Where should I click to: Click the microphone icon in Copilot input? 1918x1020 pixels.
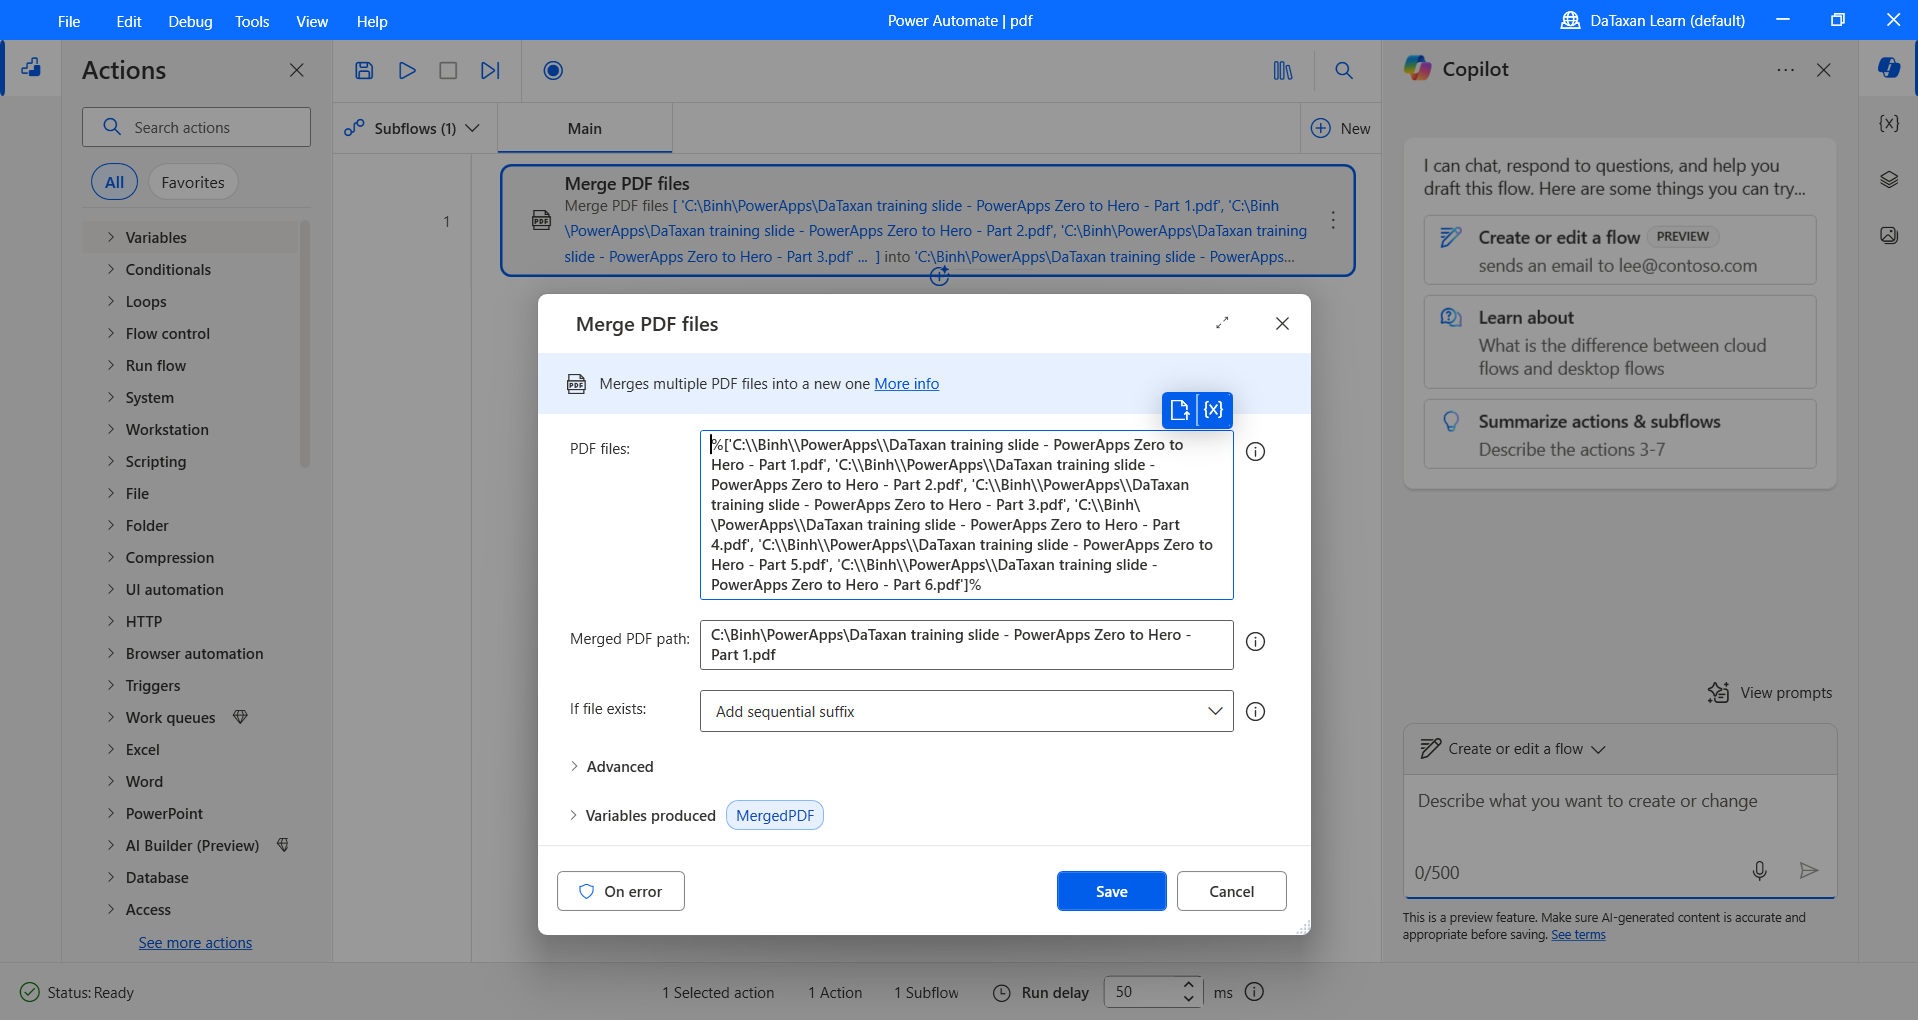[x=1760, y=871]
